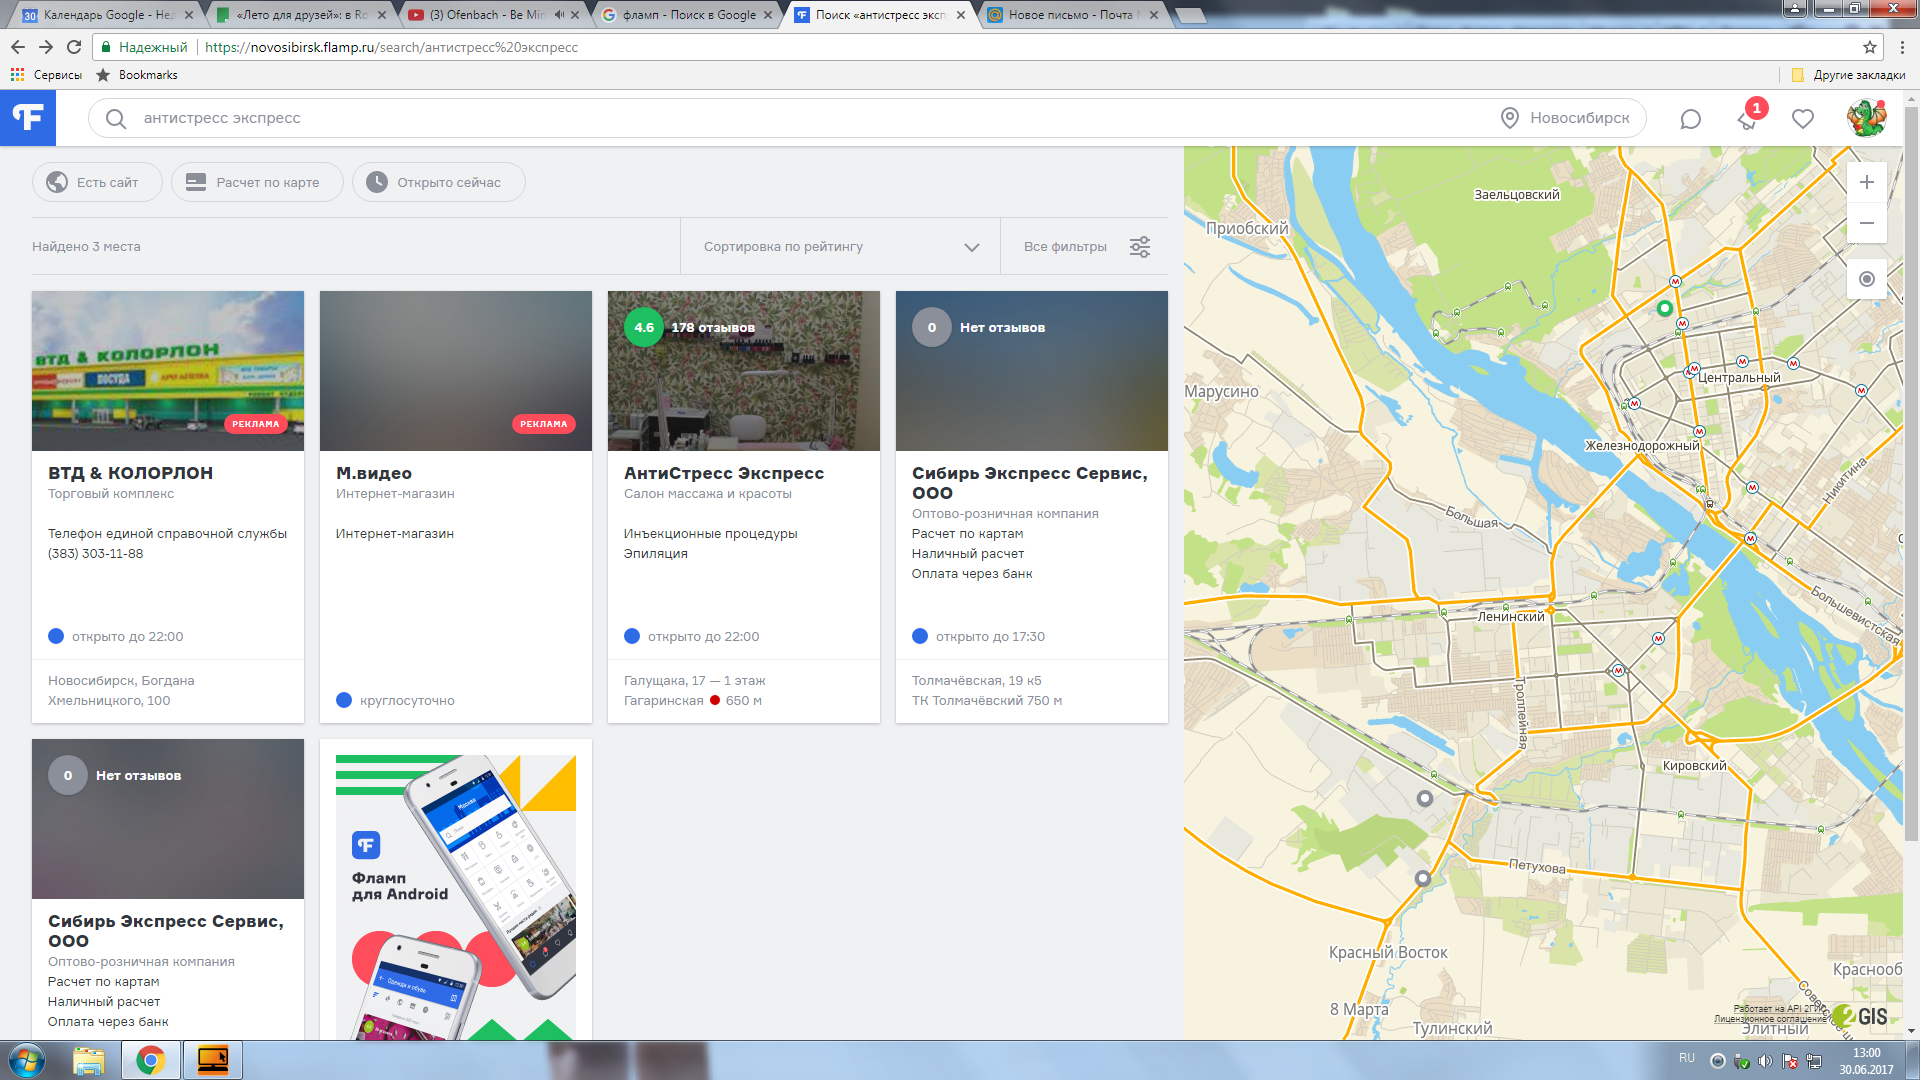Locate my position on the map
Viewport: 1920px width, 1080px height.
coord(1866,279)
